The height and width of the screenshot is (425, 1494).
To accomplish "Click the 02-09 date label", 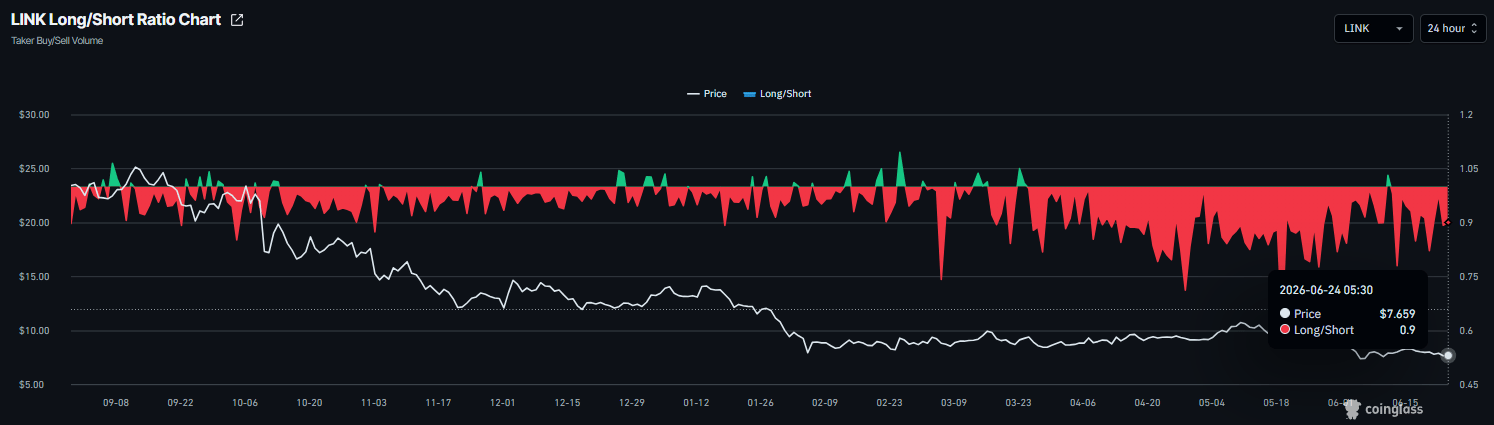I will pos(826,403).
